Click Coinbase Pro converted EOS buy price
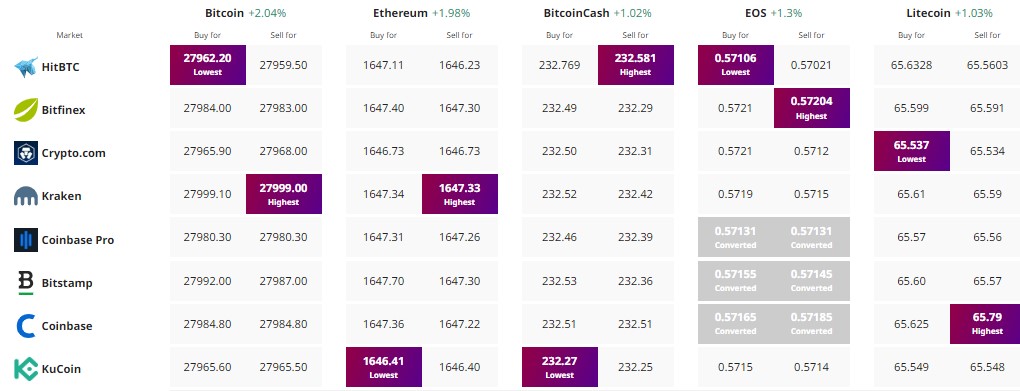1020x391 pixels. 736,237
